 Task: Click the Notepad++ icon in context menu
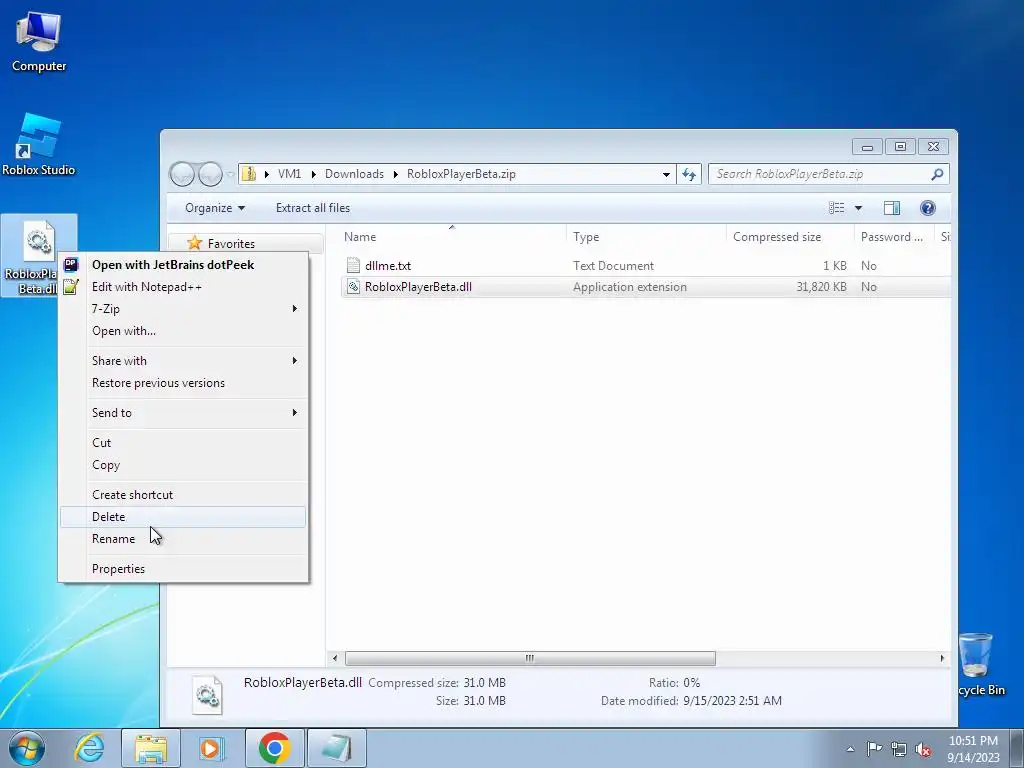(x=71, y=287)
